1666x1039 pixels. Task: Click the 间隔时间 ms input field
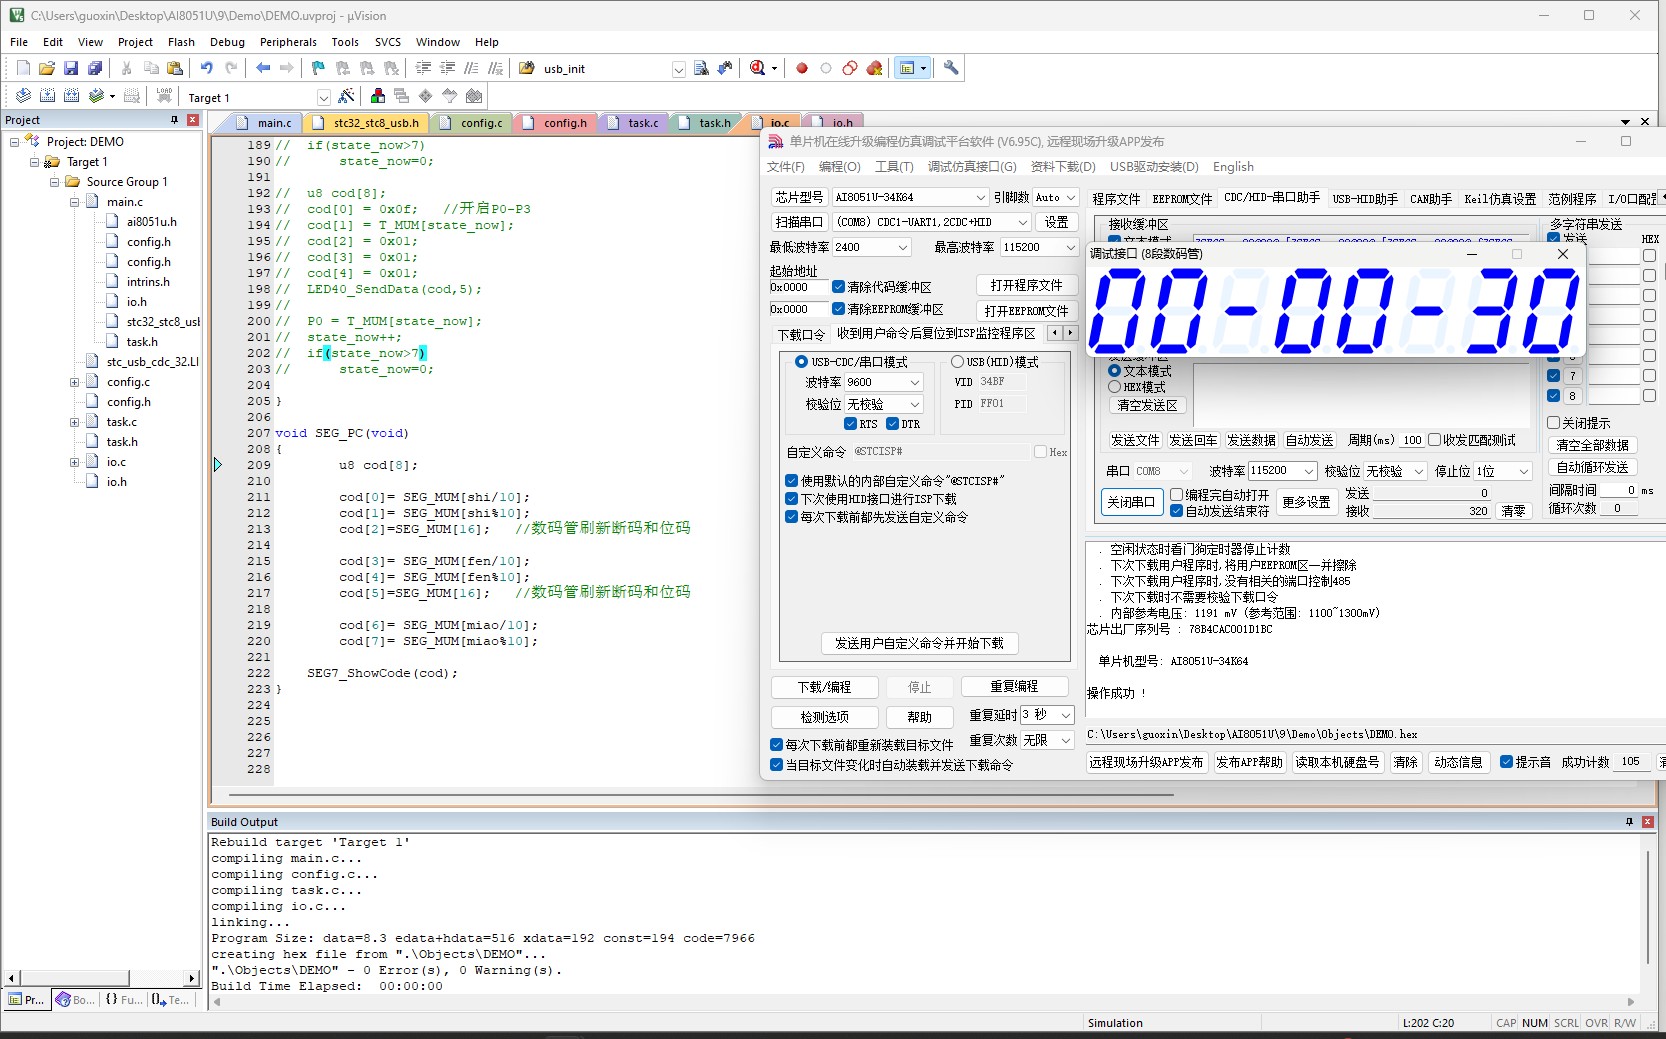(x=1618, y=490)
